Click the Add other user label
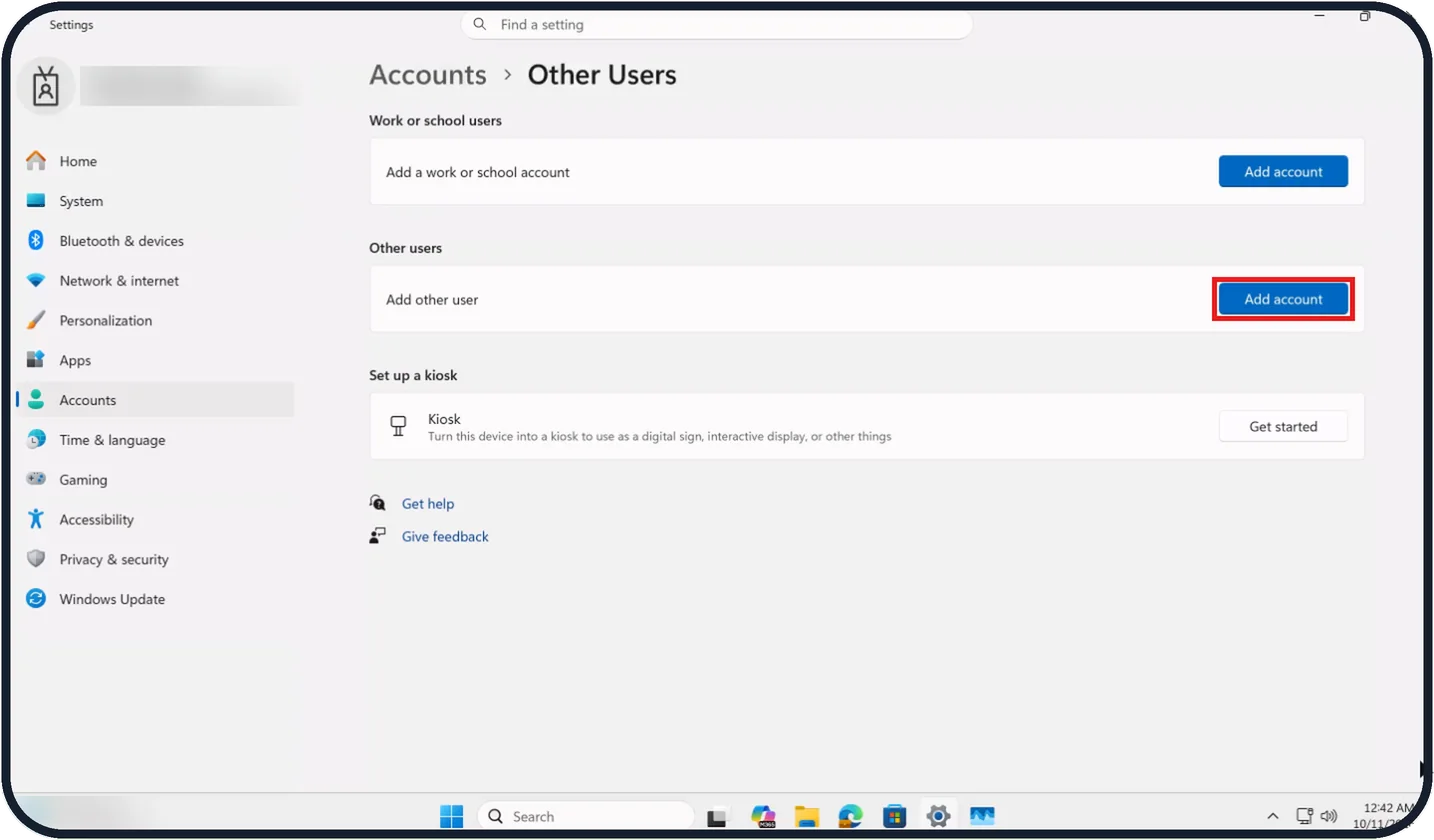The height and width of the screenshot is (840, 1434). tap(432, 300)
